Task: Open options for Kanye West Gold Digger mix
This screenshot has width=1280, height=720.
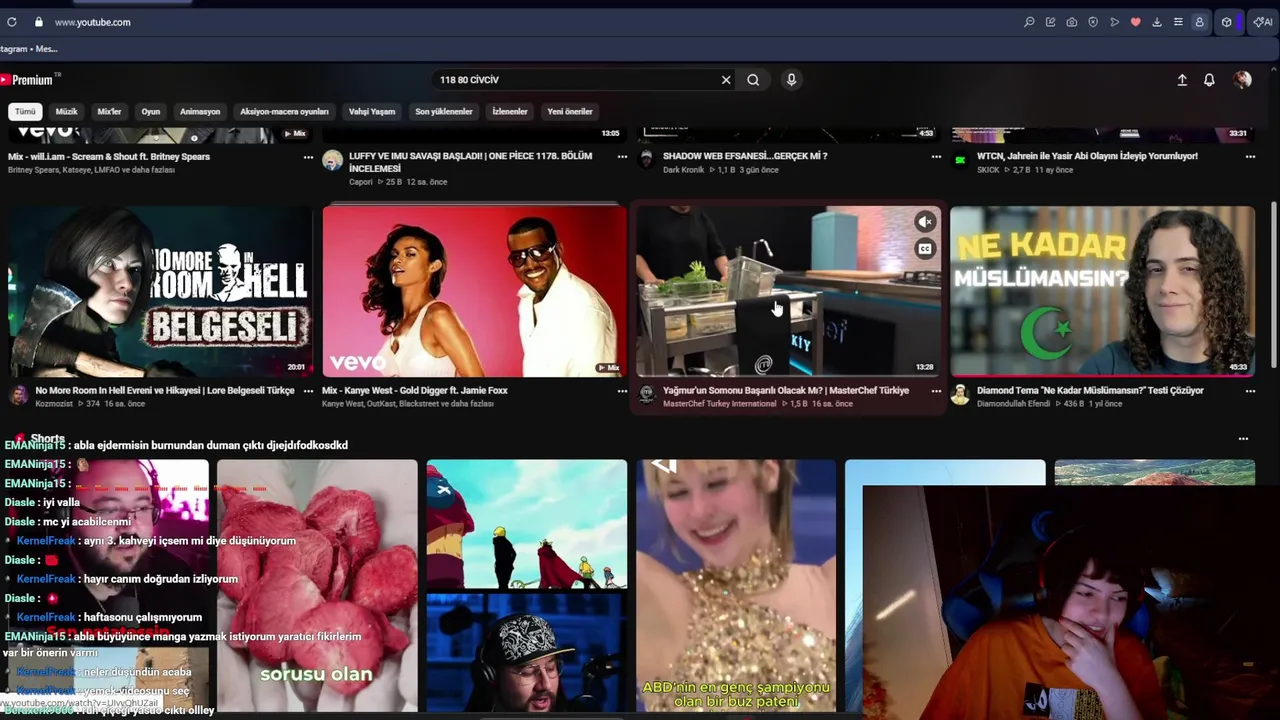Action: coord(622,391)
